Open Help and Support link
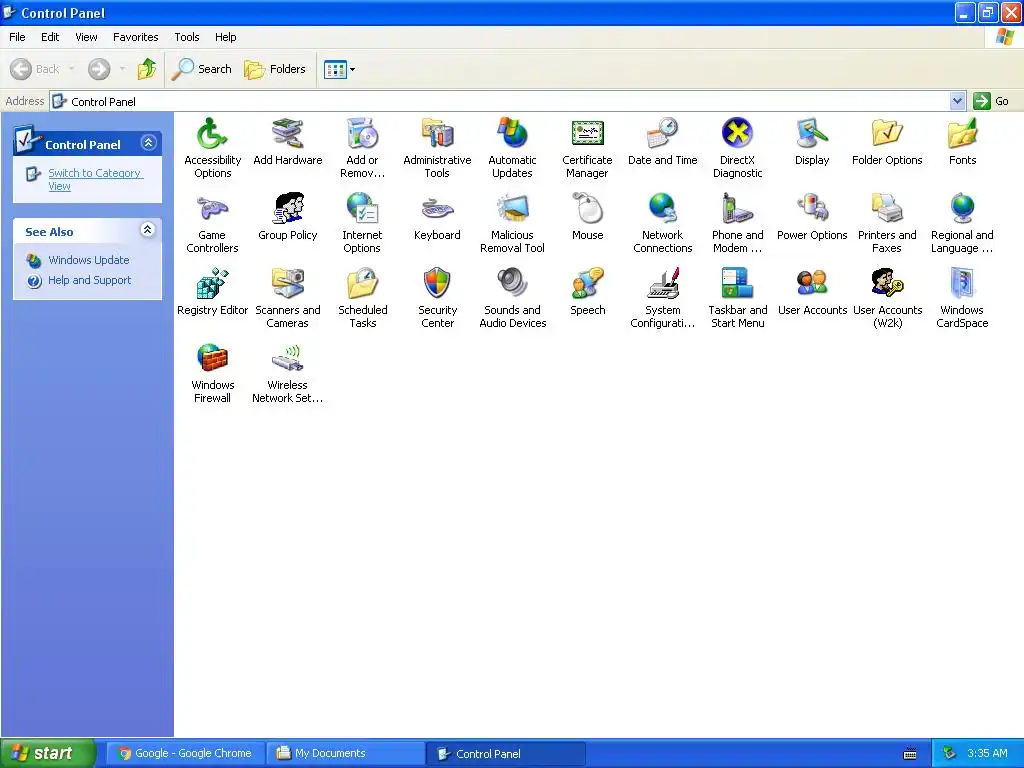 tap(89, 280)
